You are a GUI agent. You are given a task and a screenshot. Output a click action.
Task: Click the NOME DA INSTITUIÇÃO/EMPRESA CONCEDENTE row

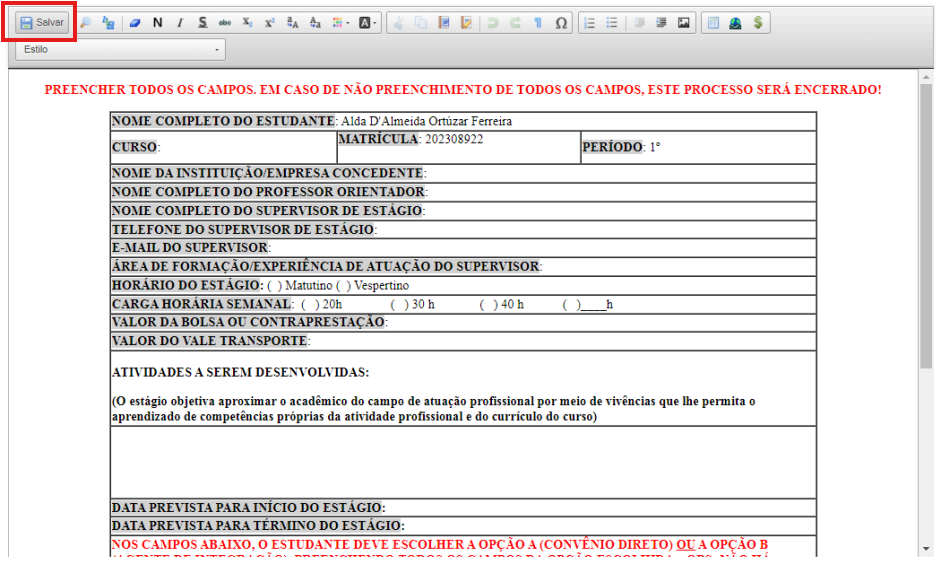click(x=463, y=173)
